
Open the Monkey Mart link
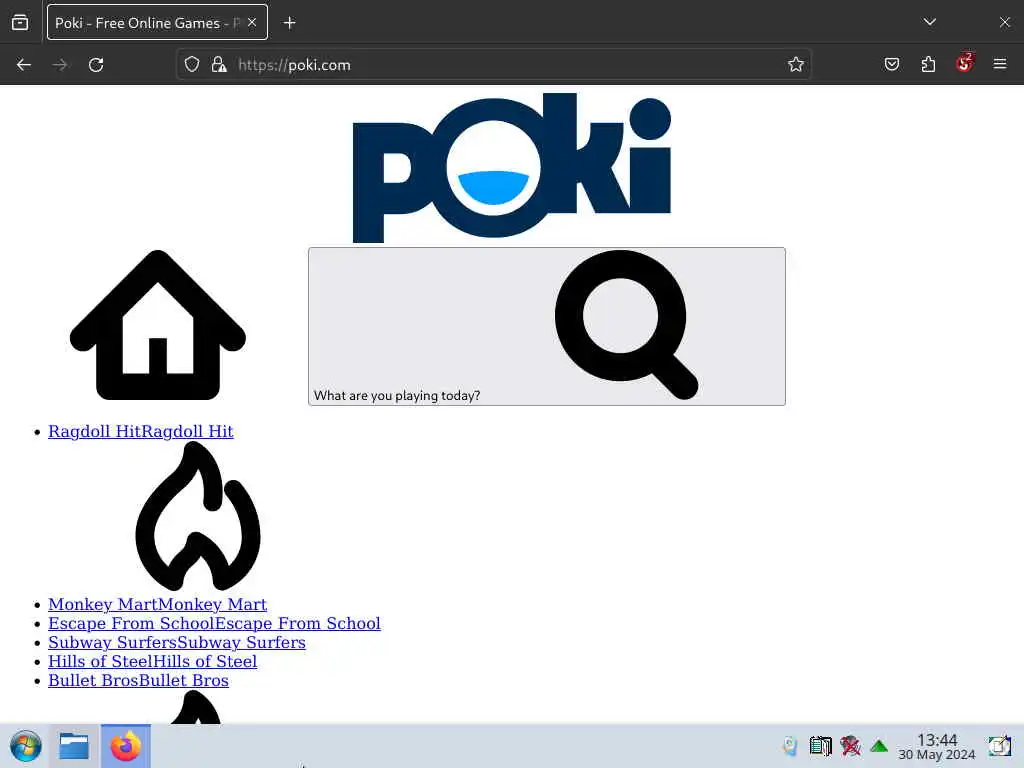click(x=157, y=605)
